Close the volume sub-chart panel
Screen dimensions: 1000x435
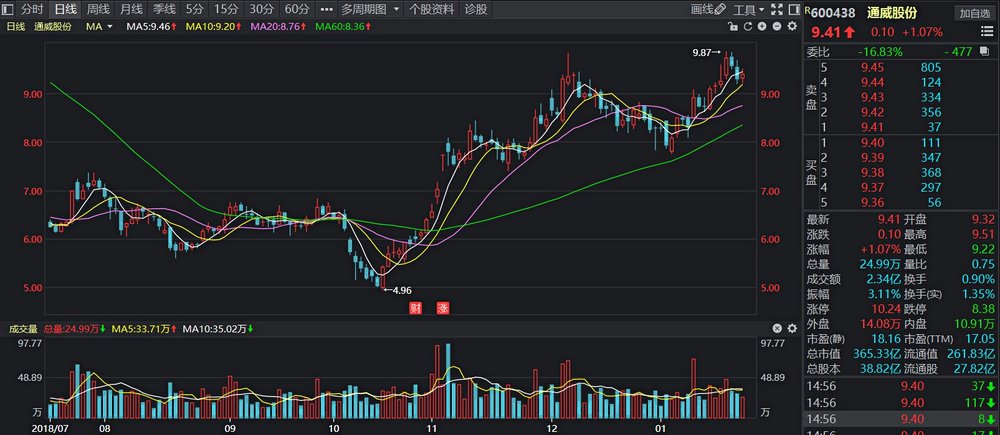click(x=777, y=328)
